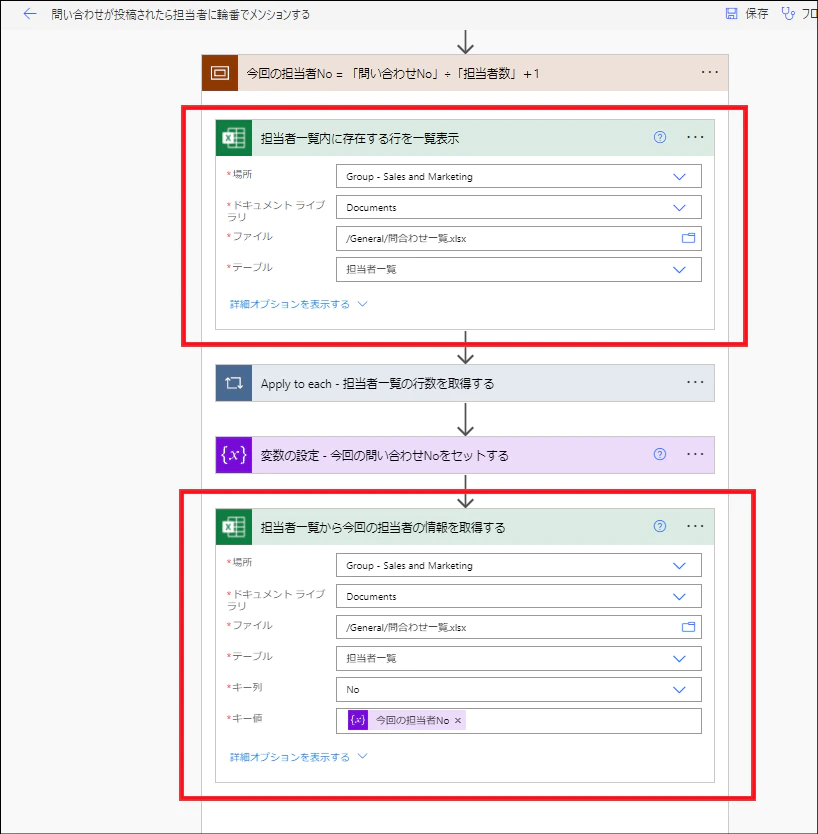The height and width of the screenshot is (834, 818).
Task: Expand テーブル dropdown in the list rows action
Action: [679, 270]
